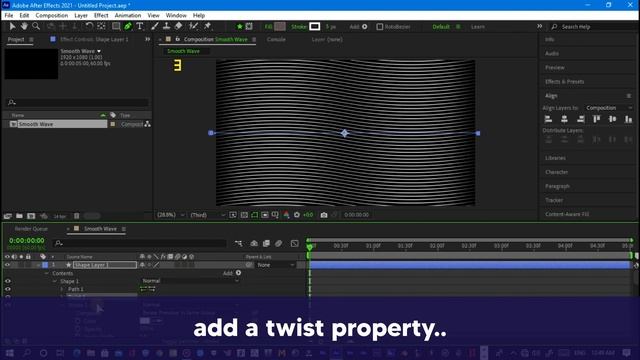Open the Smooth Wave composition name dropdown arrow
This screenshot has height=360, width=640.
pos(99,51)
